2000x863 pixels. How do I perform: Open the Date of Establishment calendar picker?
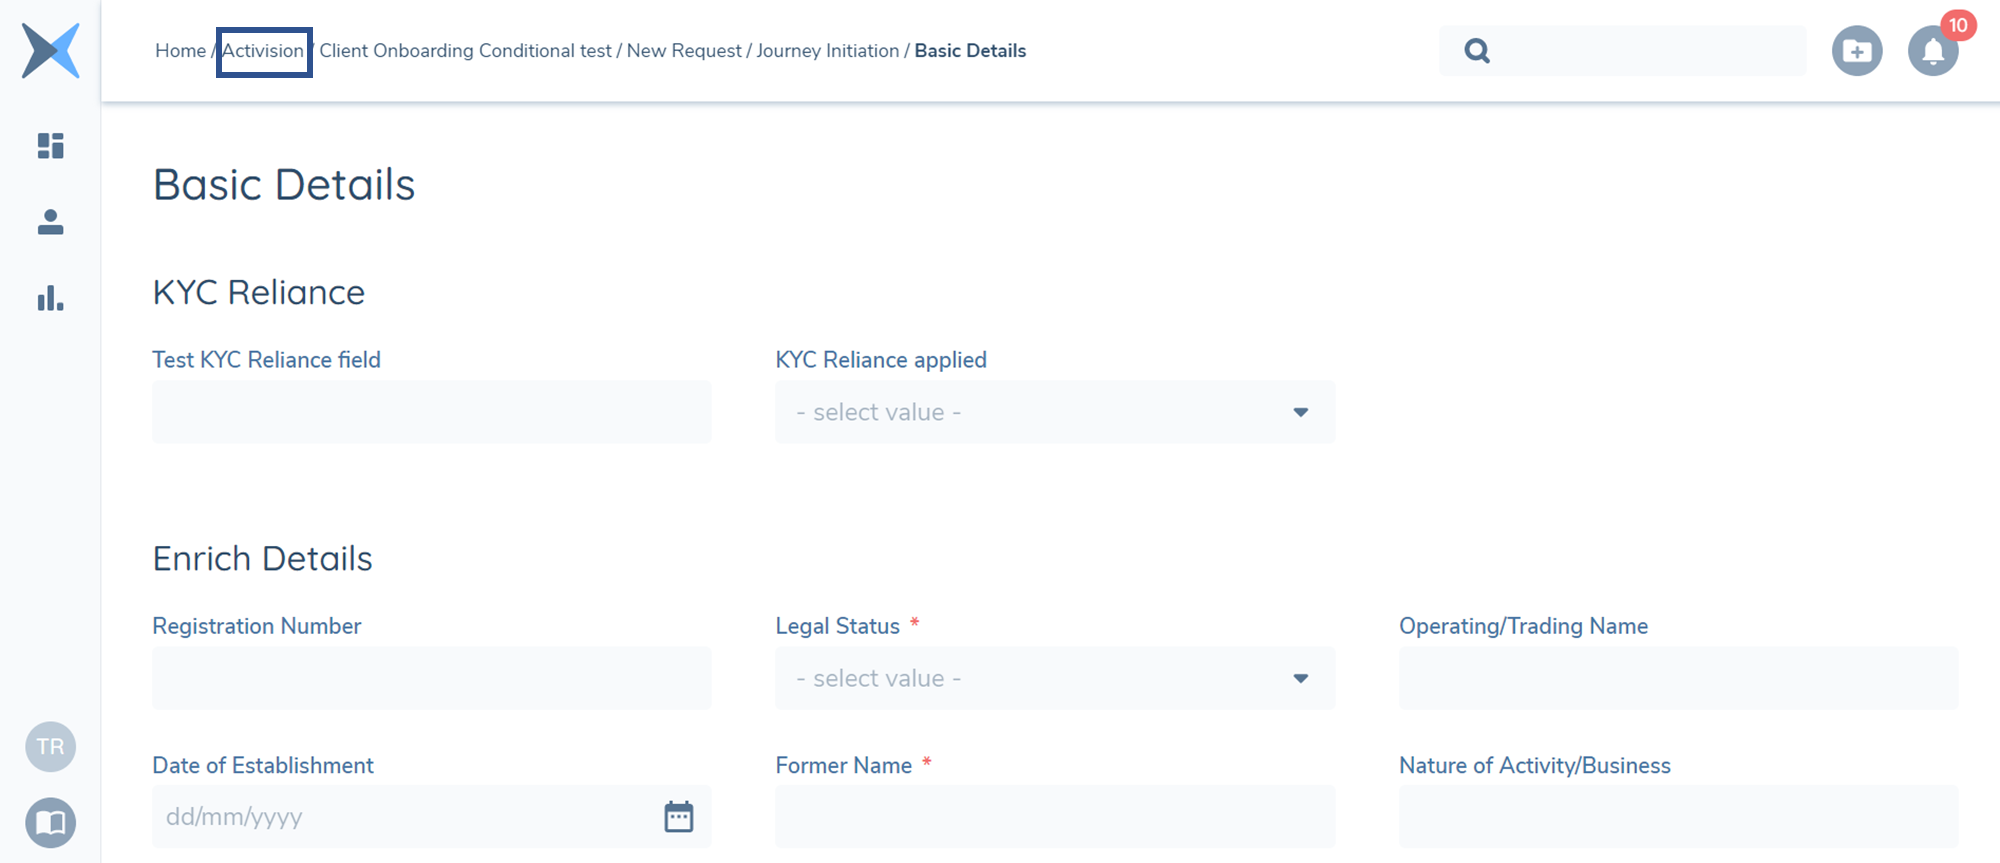coord(679,816)
